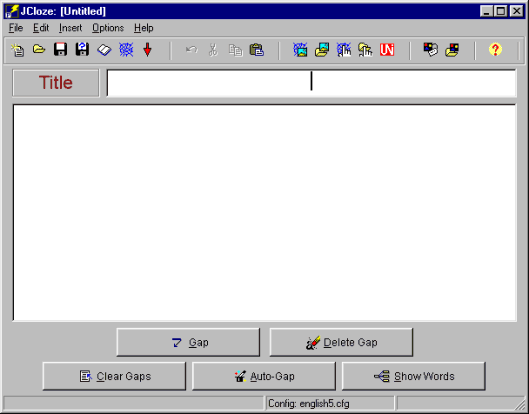
Task: Click the Clear Gaps button
Action: [114, 376]
